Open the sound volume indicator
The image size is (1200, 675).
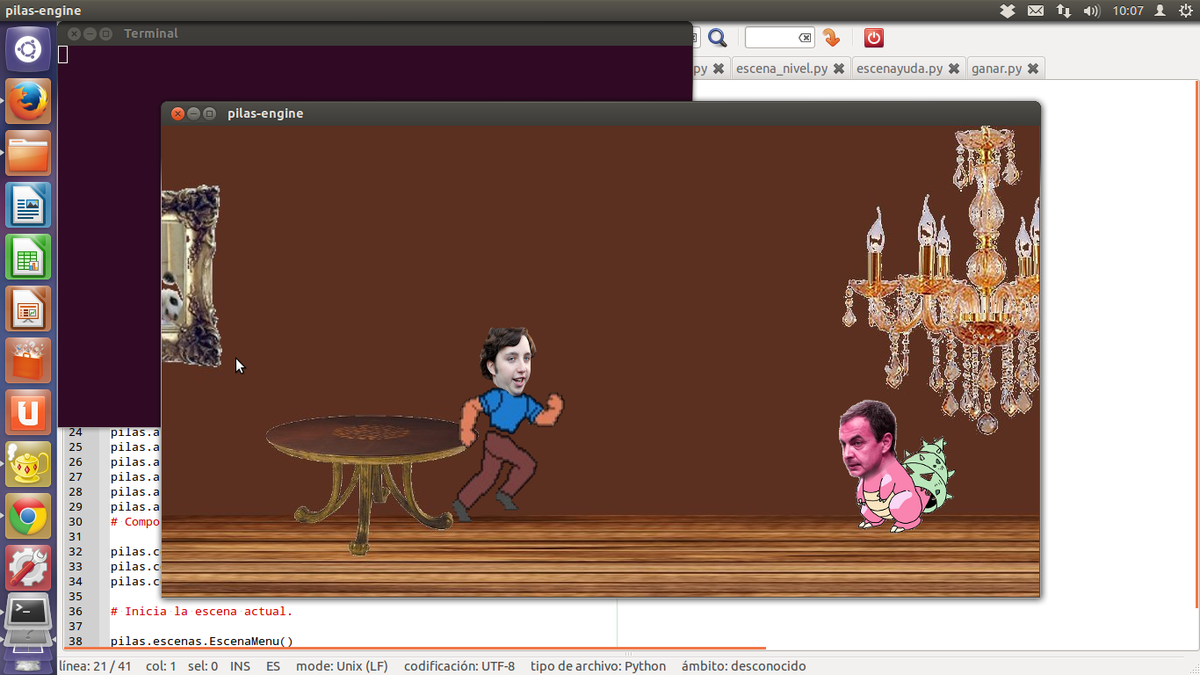click(x=1092, y=11)
